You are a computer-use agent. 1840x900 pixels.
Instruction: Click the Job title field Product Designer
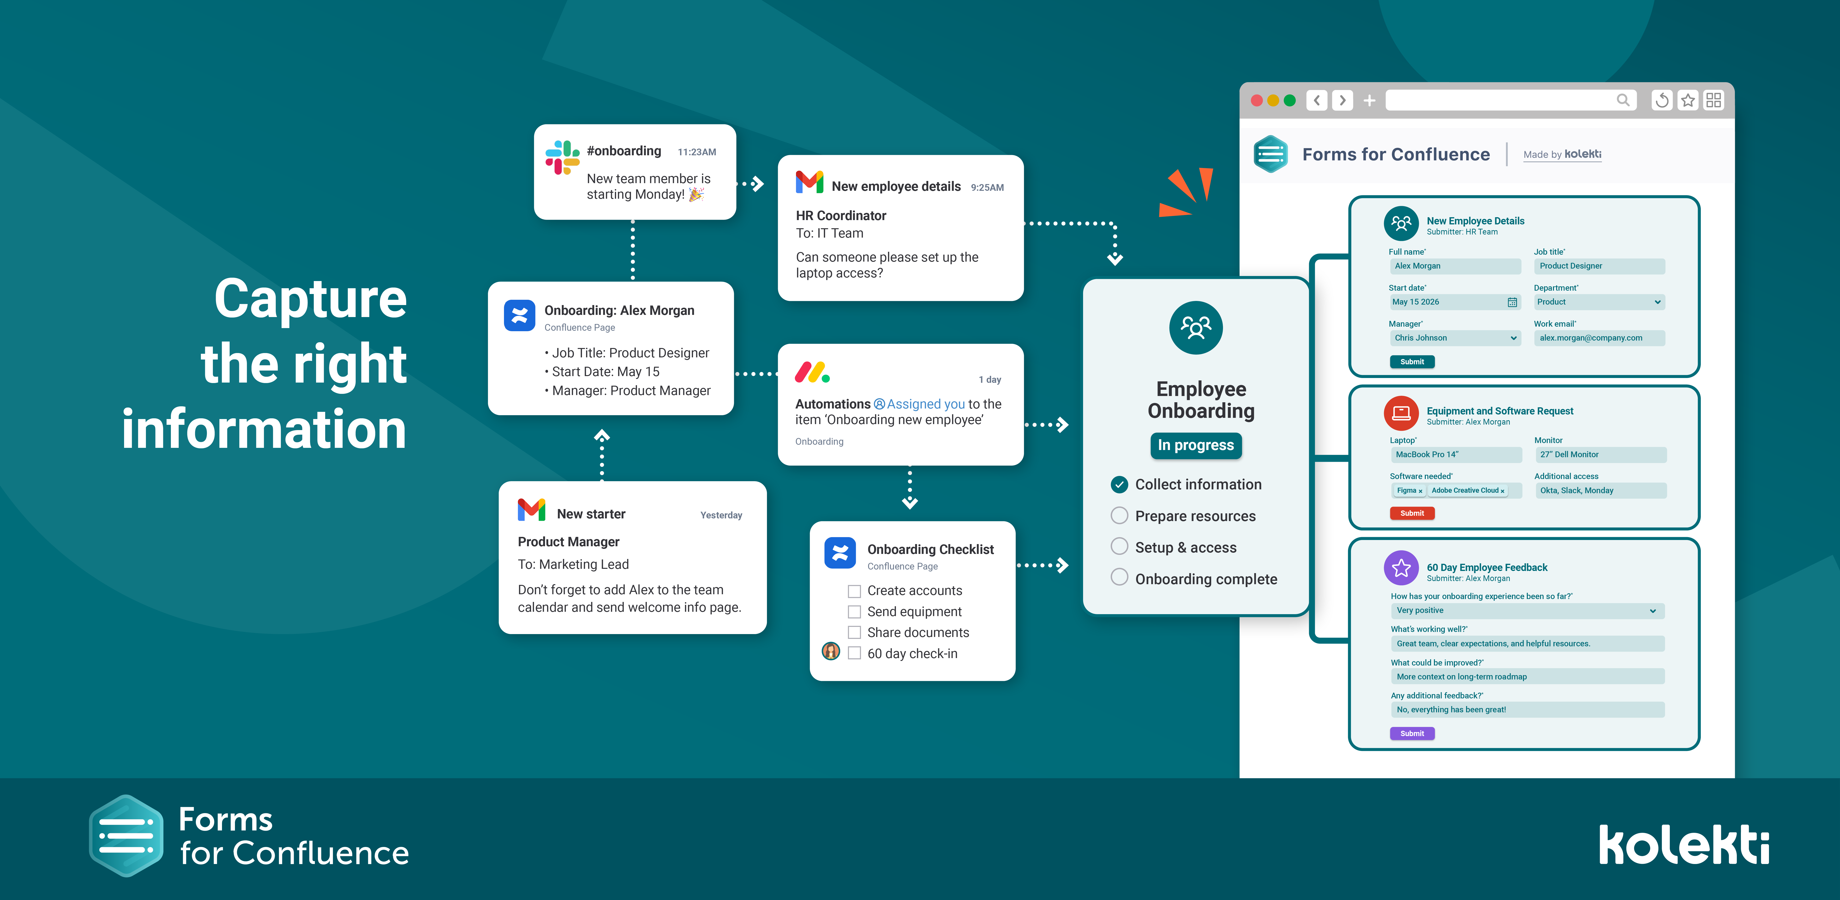[1599, 266]
